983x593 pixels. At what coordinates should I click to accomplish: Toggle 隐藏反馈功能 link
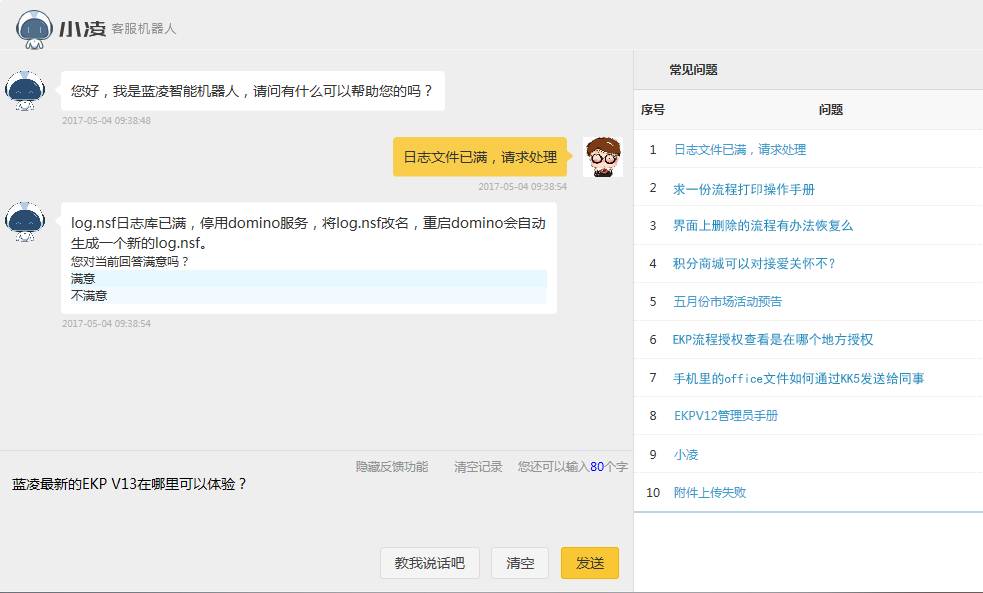click(392, 466)
